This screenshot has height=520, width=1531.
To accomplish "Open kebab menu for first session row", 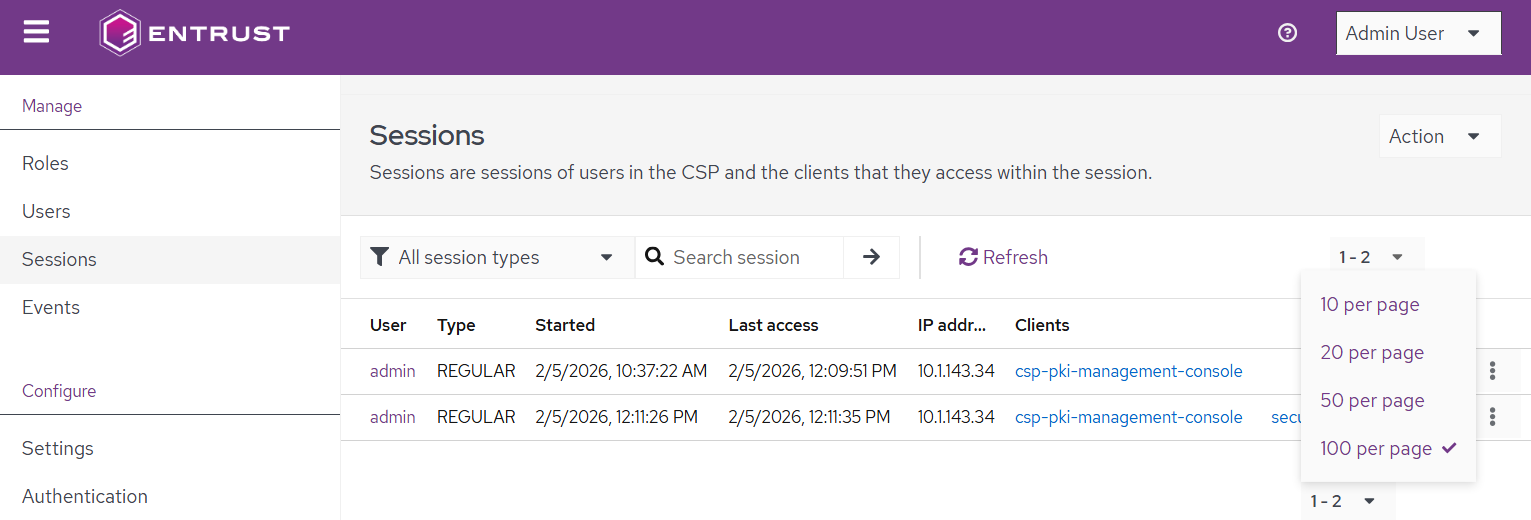I will click(1492, 371).
